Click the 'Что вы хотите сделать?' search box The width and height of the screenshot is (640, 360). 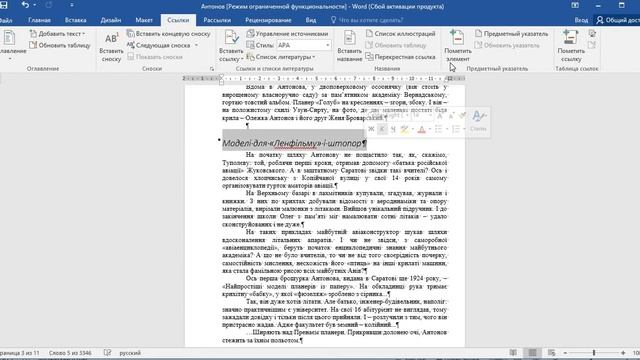click(367, 20)
